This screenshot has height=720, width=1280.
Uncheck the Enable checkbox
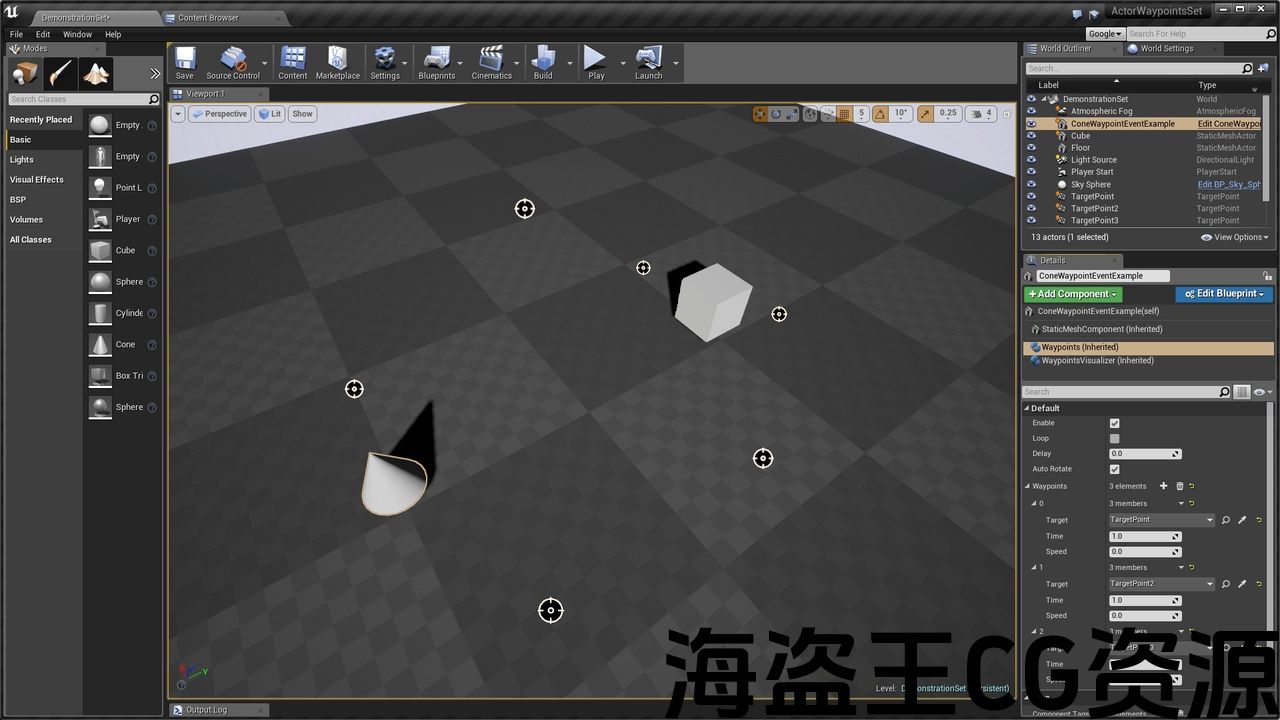pyautogui.click(x=1115, y=423)
